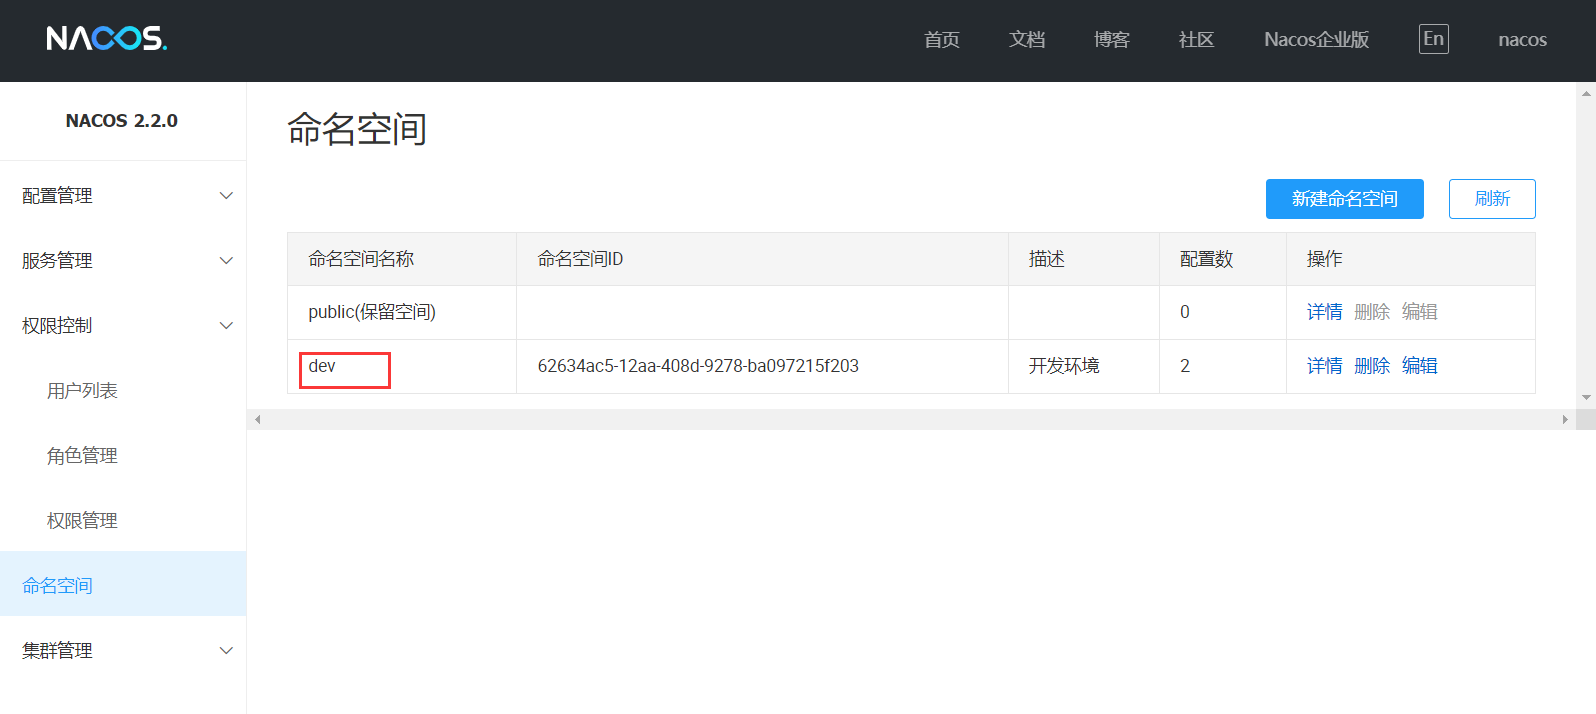Viewport: 1596px width, 714px height.
Task: Expand the 集群管理 sidebar section
Action: tap(122, 651)
